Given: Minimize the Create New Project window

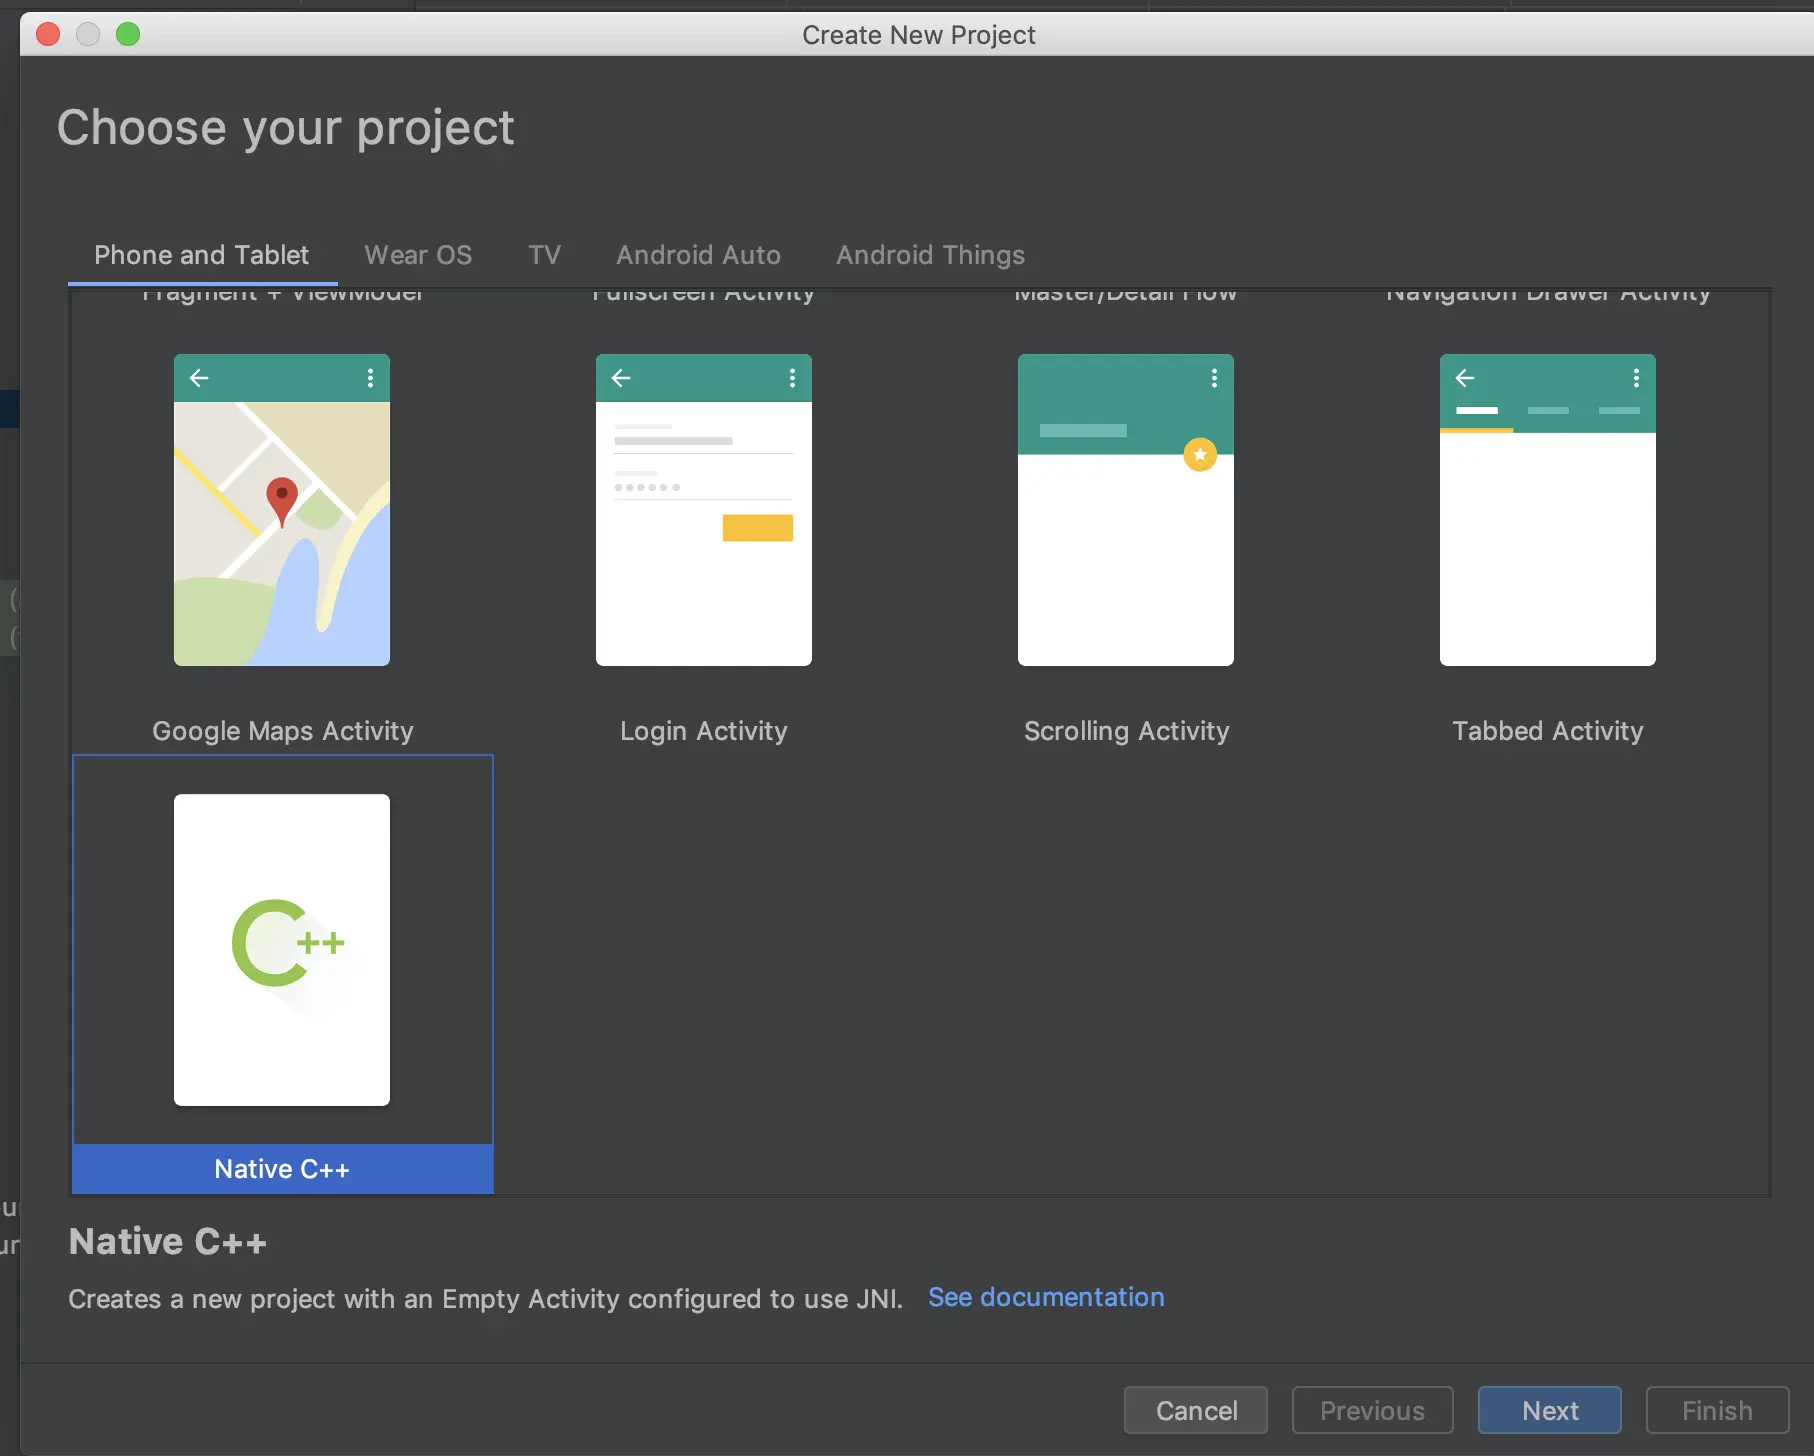Looking at the screenshot, I should (x=88, y=34).
